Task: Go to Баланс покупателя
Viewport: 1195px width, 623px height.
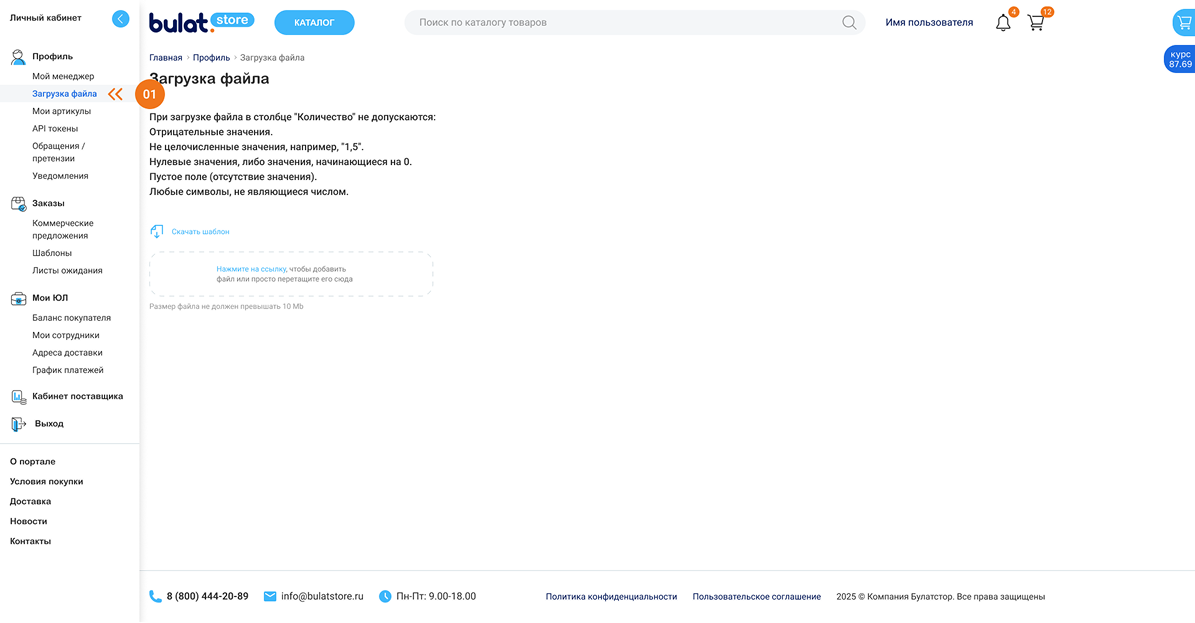Action: (71, 318)
